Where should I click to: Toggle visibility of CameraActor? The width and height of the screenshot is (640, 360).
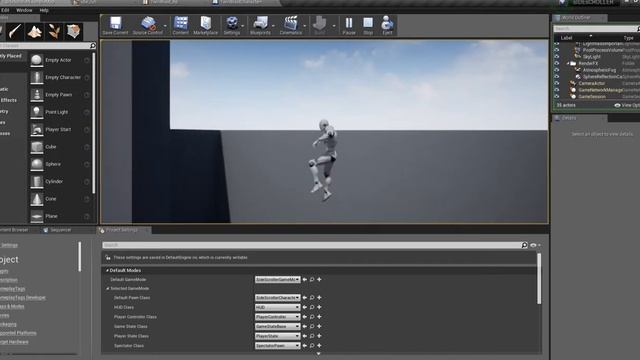[556, 83]
